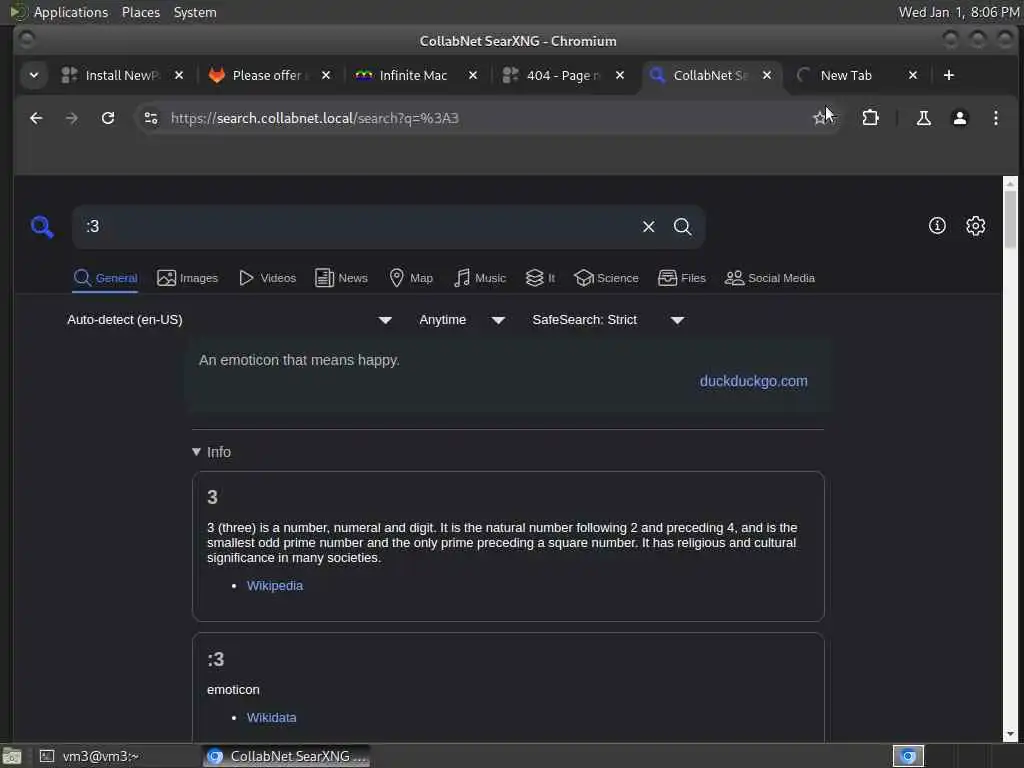Viewport: 1024px width, 768px height.
Task: Reload the current page
Action: point(108,118)
